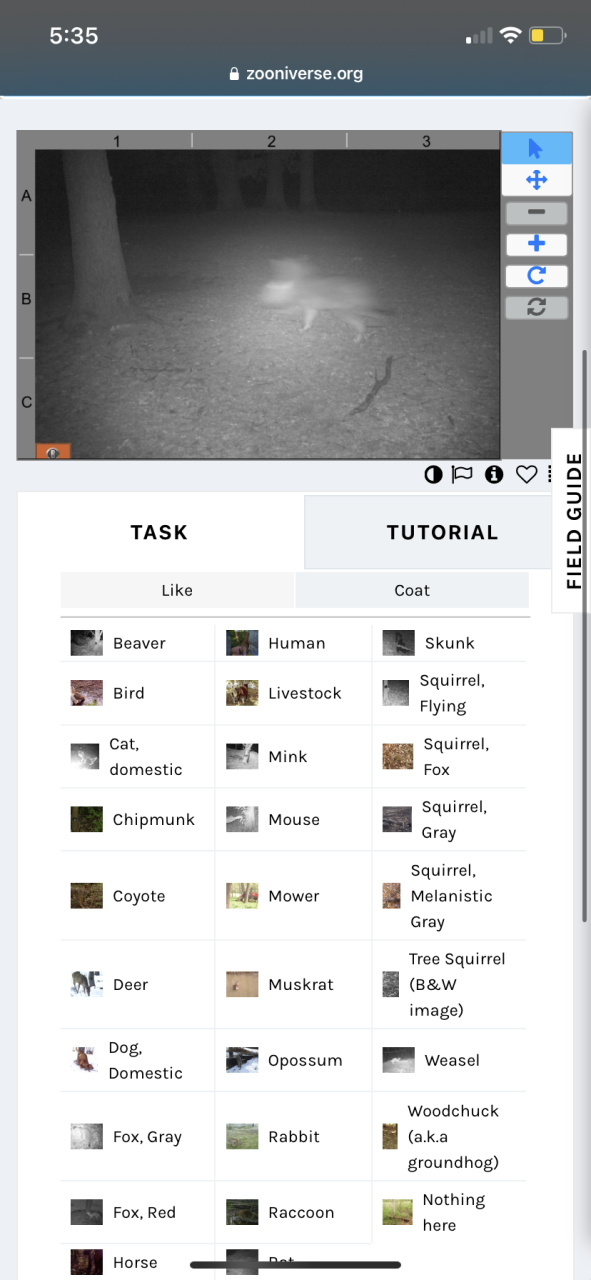Viewport: 591px width, 1280px height.
Task: Zoom in with the plus button
Action: click(x=536, y=244)
